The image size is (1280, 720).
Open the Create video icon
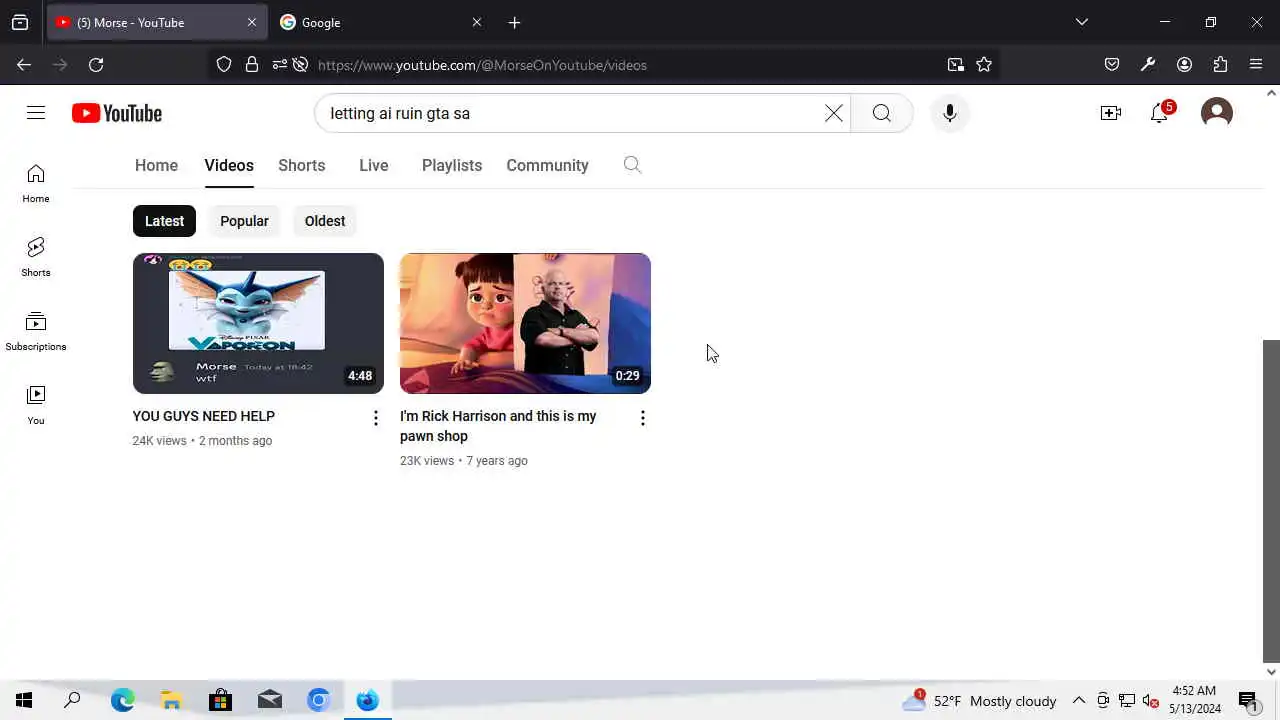1111,113
